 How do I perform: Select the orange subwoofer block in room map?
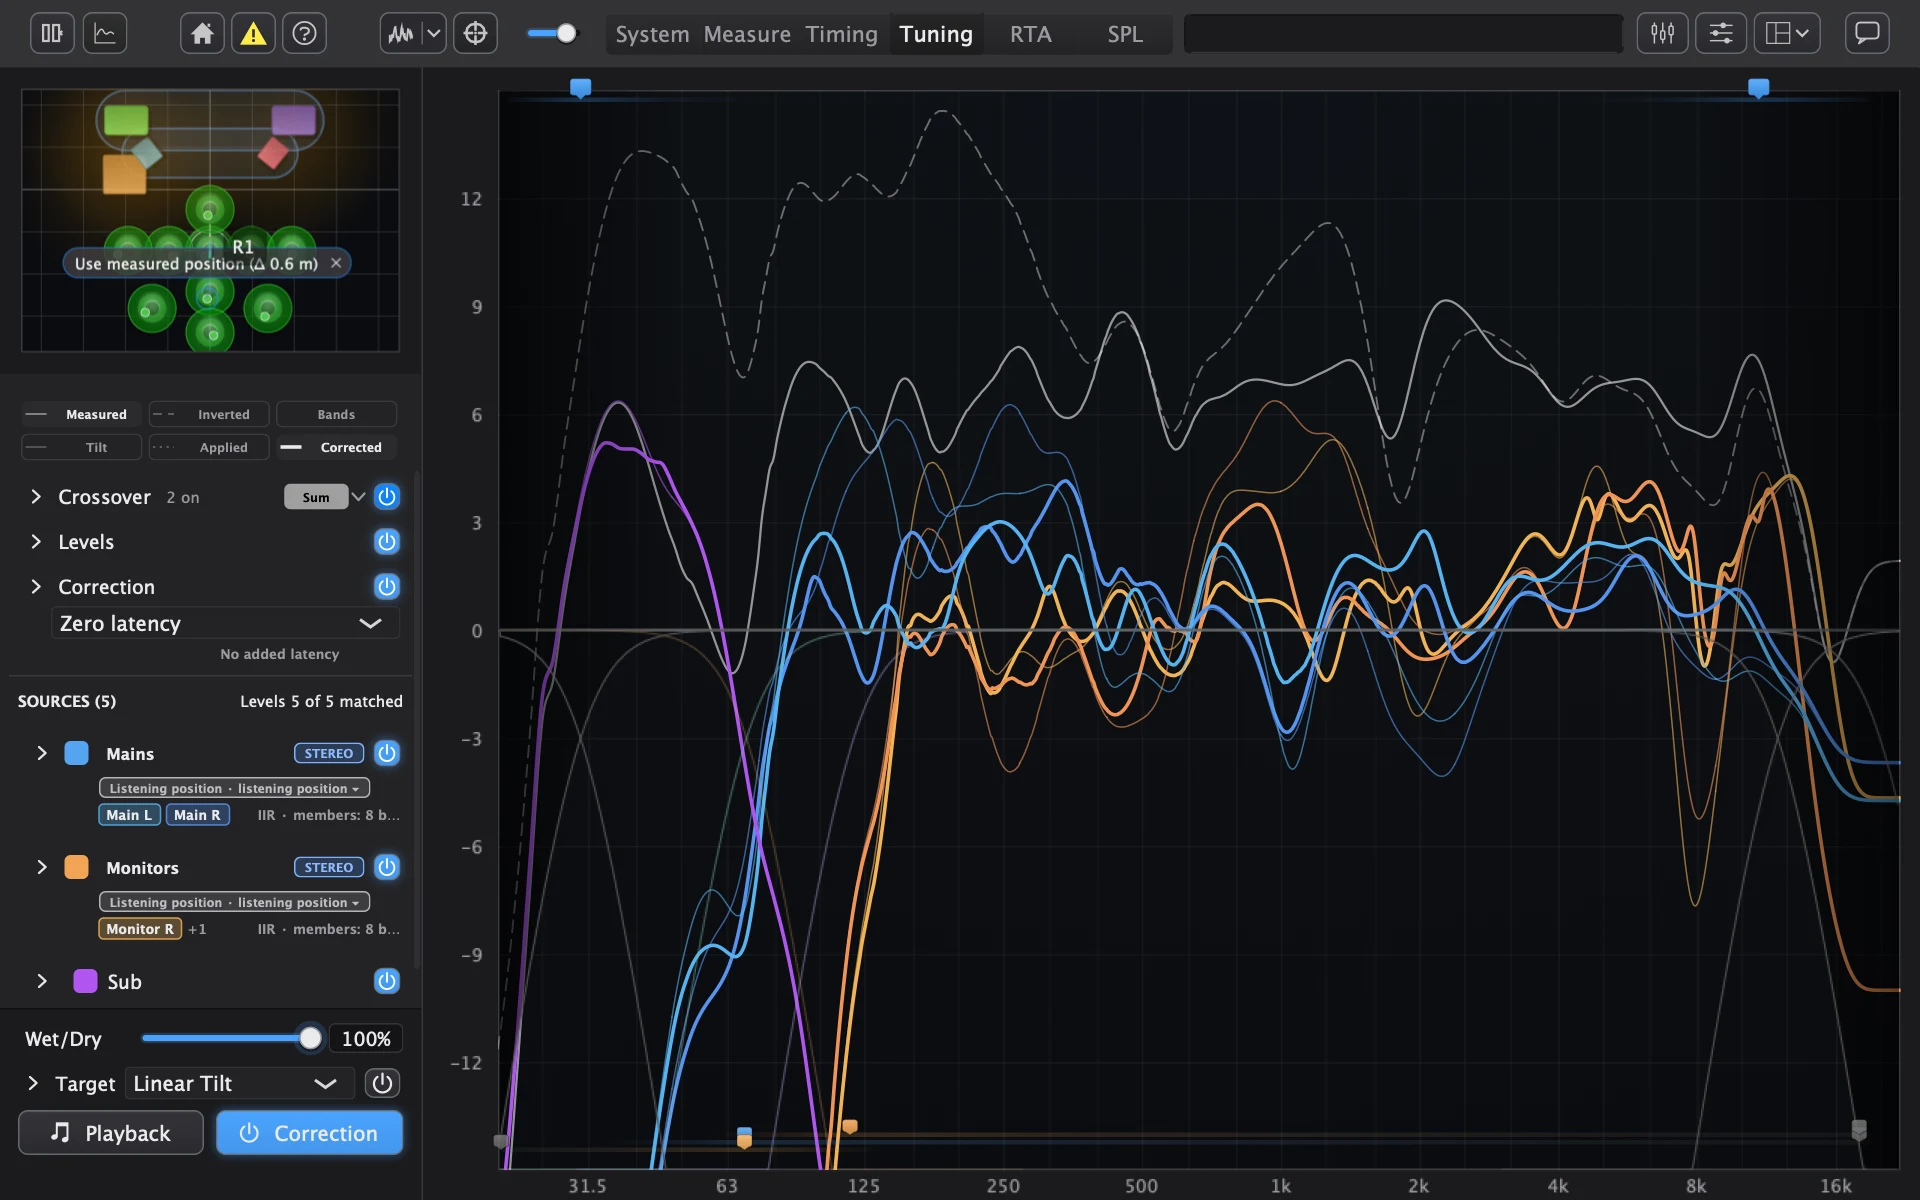tap(124, 174)
